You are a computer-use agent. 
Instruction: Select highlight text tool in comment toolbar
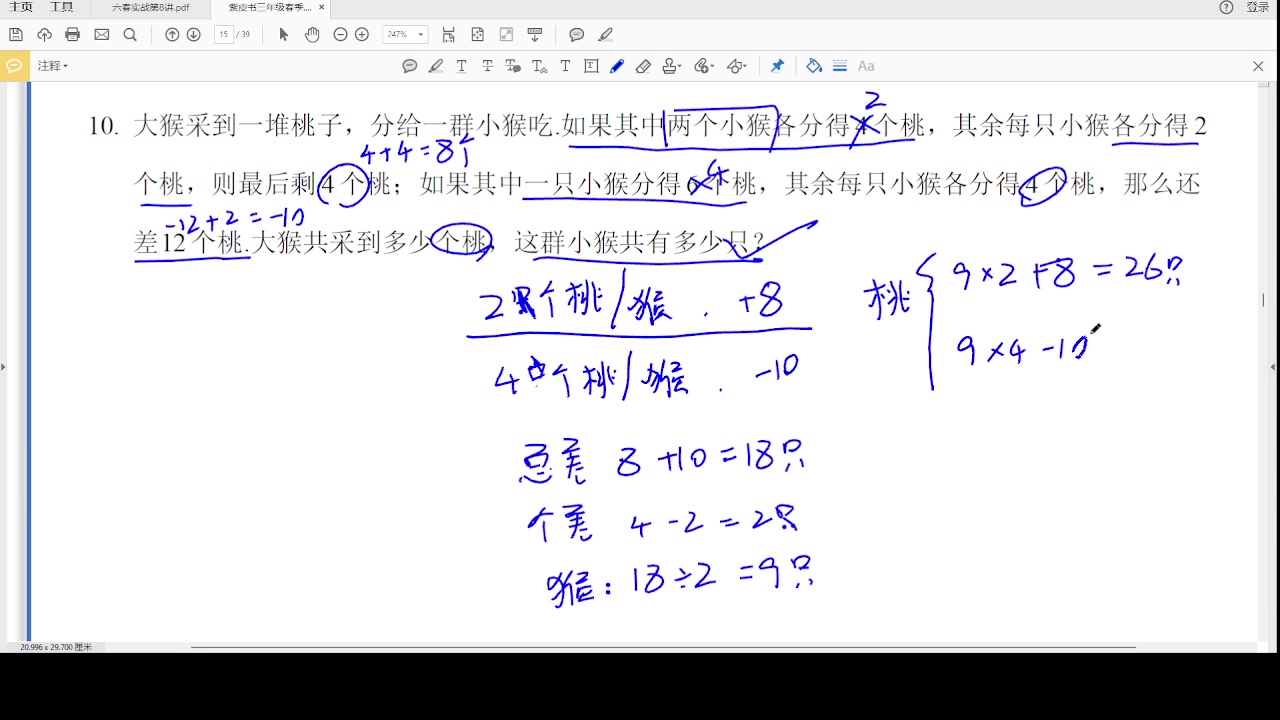pos(436,66)
